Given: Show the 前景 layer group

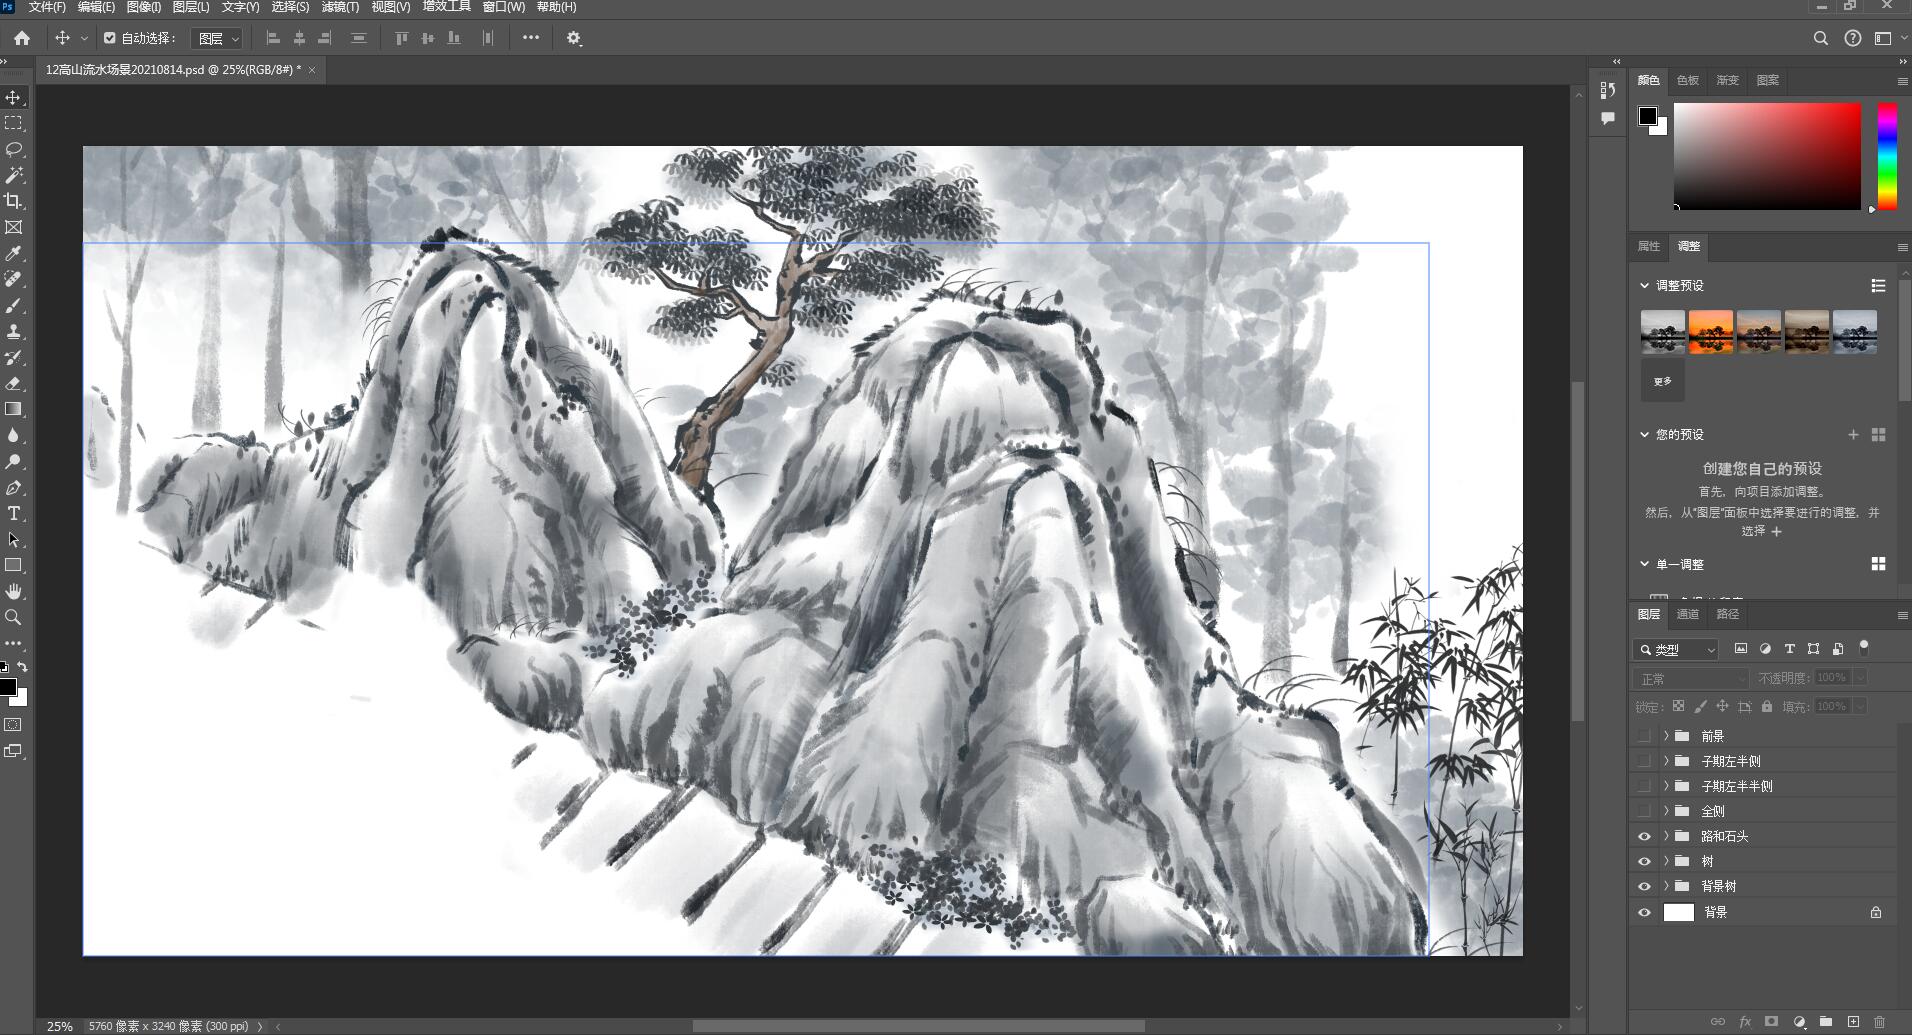Looking at the screenshot, I should coord(1644,735).
